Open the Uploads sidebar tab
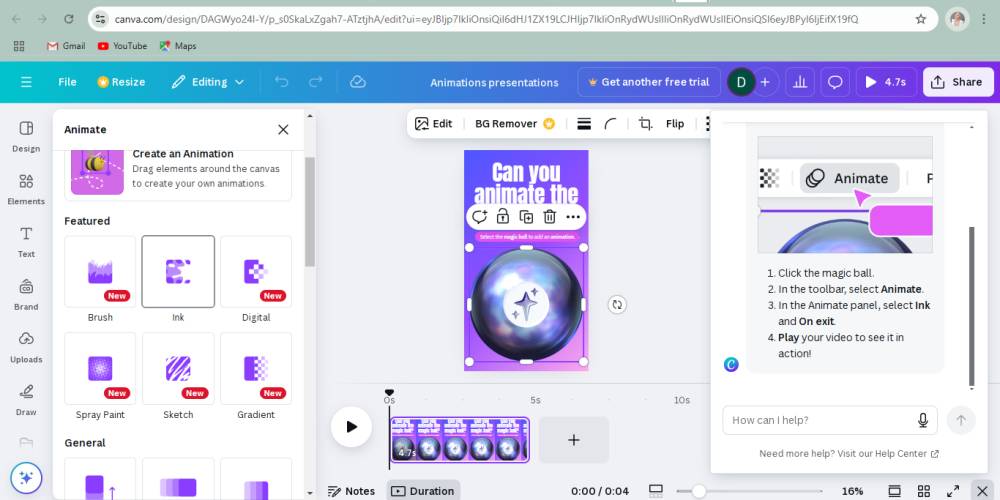This screenshot has width=1000, height=500. [x=26, y=348]
